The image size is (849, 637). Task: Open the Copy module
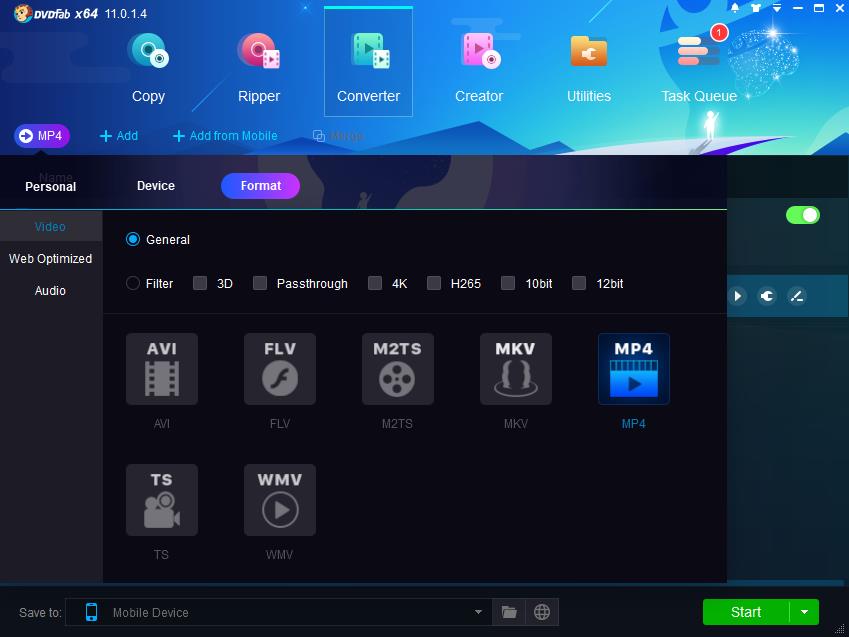click(x=148, y=68)
